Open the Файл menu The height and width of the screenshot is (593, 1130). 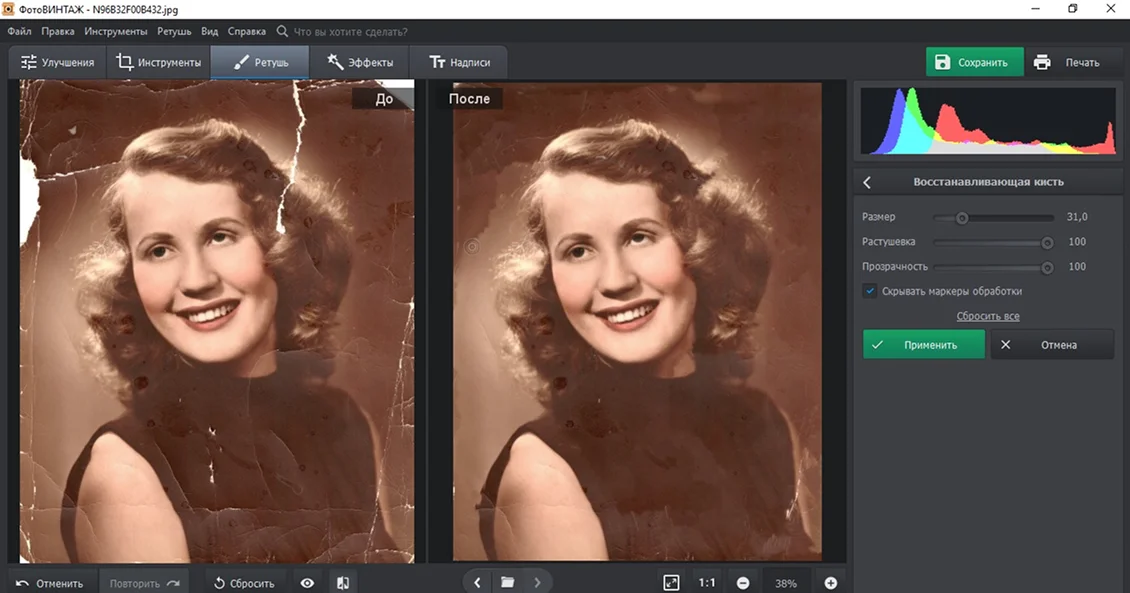pos(18,30)
